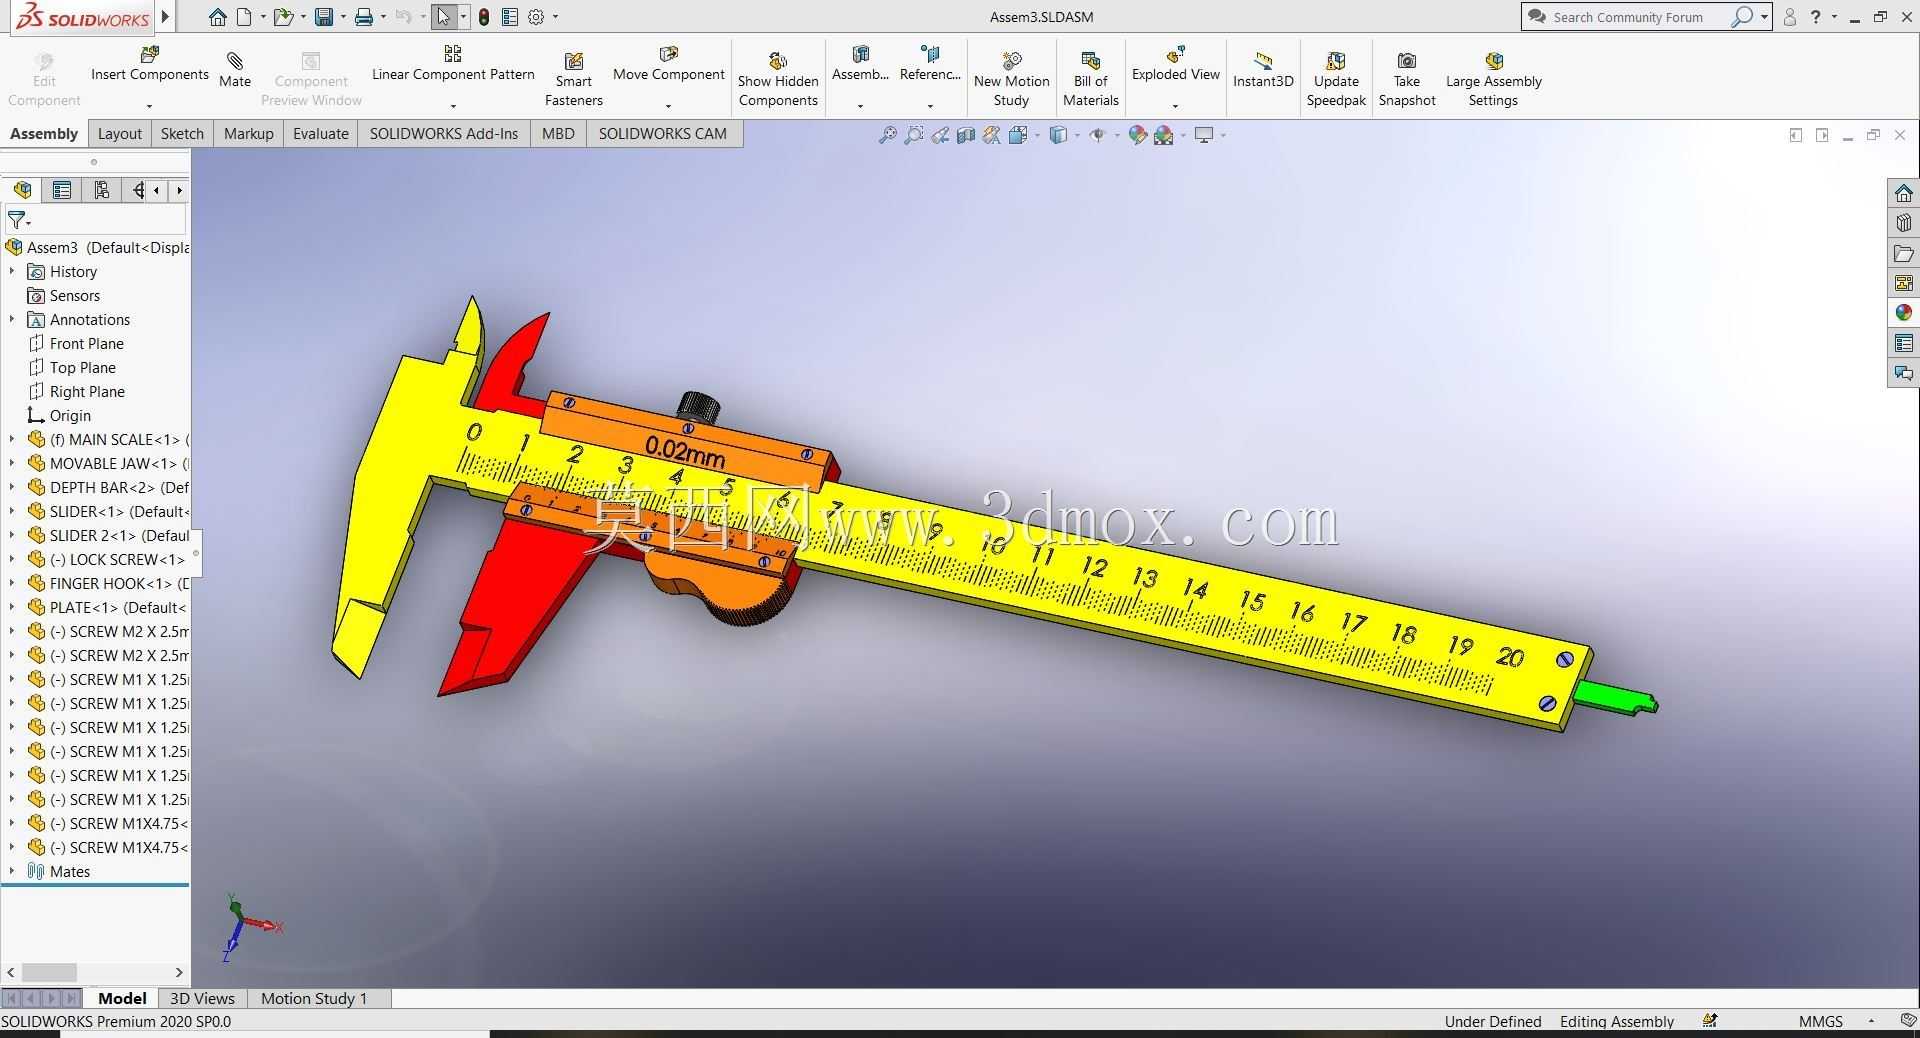Click the Zoom to Fit magnifier icon
1920x1038 pixels.
pyautogui.click(x=887, y=135)
